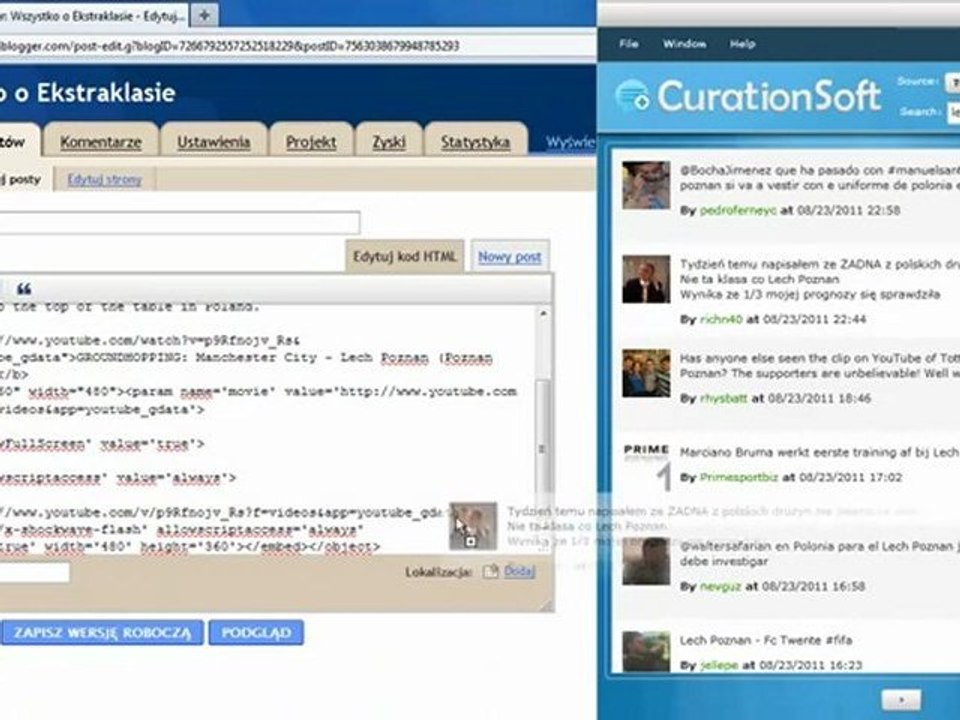This screenshot has width=960, height=720.
Task: Click the 'o Ekstraklasie' blog title header
Action: pyautogui.click(x=95, y=93)
